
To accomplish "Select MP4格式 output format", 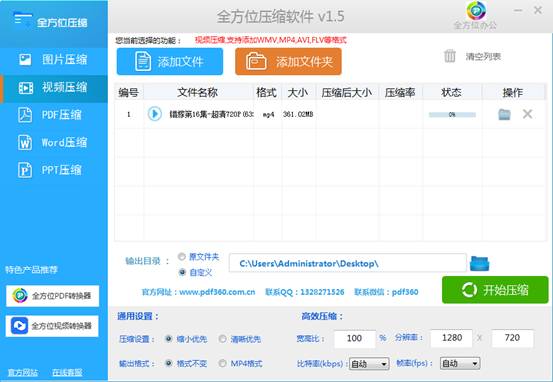I will [x=222, y=363].
